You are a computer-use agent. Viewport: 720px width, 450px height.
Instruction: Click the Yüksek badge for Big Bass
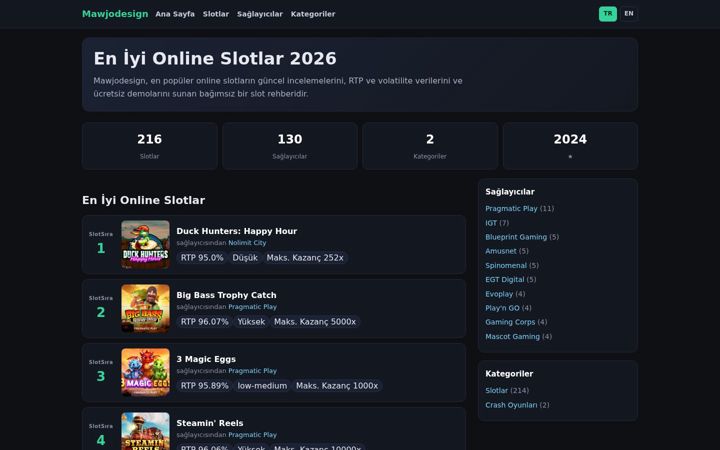251,322
